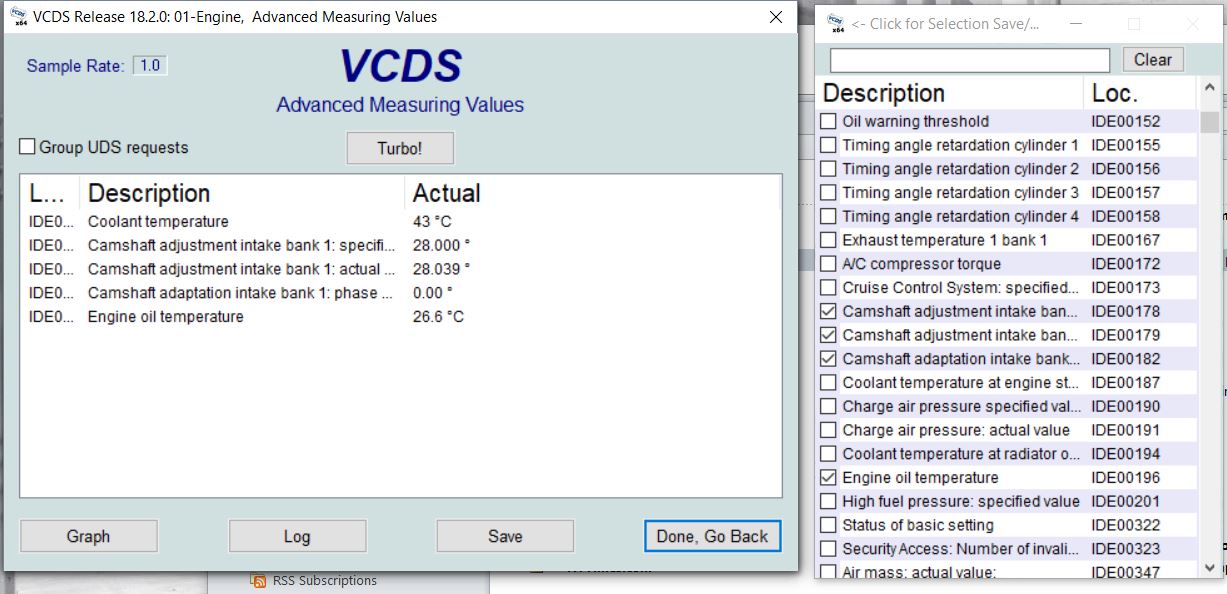
Task: Uncheck Camshaft adaptation IDE00182 checkbox
Action: point(828,359)
